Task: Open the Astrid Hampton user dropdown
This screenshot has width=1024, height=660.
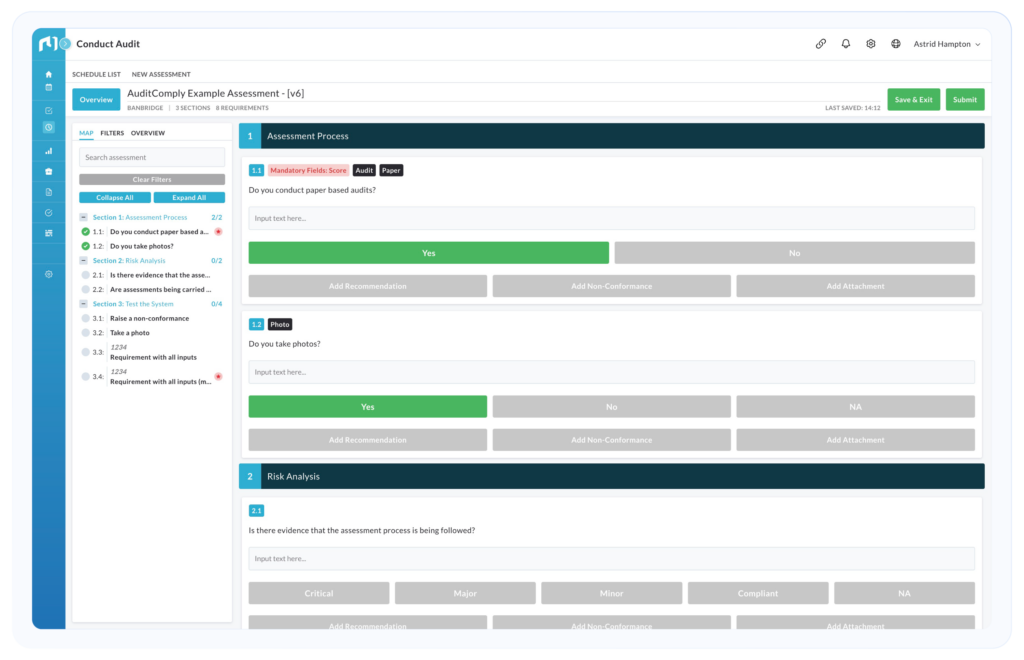Action: tap(946, 44)
